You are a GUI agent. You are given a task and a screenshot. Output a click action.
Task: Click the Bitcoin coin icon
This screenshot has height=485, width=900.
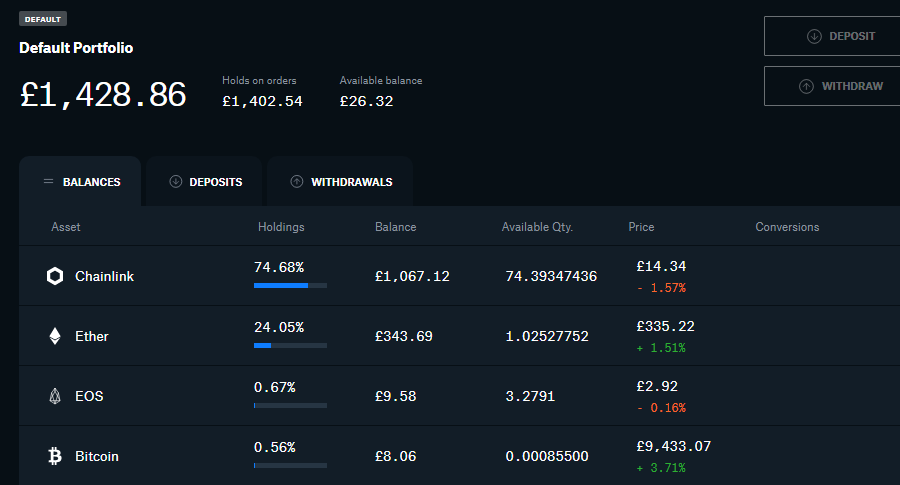[x=55, y=456]
